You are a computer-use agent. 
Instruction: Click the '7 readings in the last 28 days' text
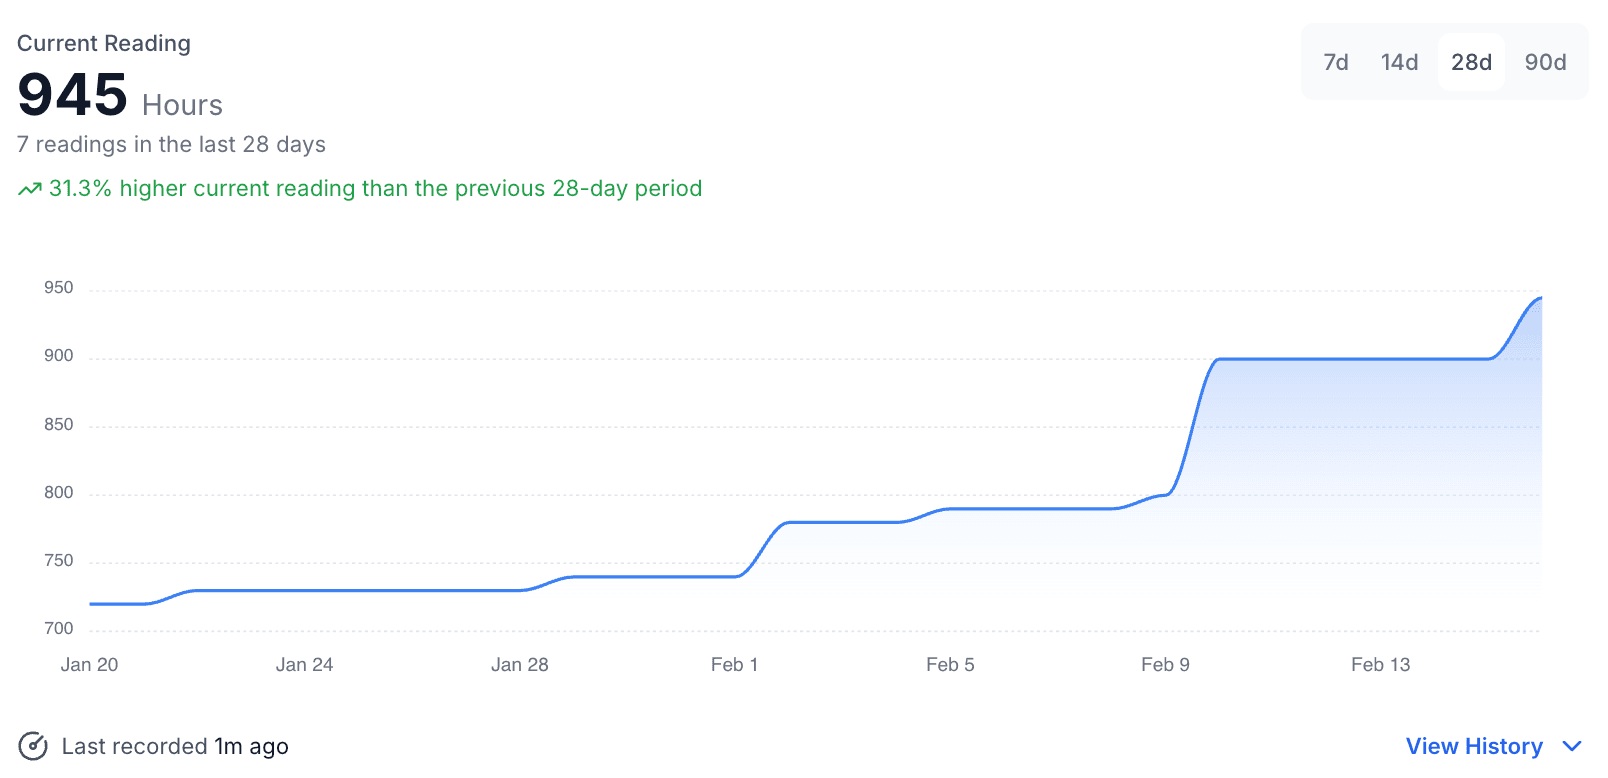point(171,144)
